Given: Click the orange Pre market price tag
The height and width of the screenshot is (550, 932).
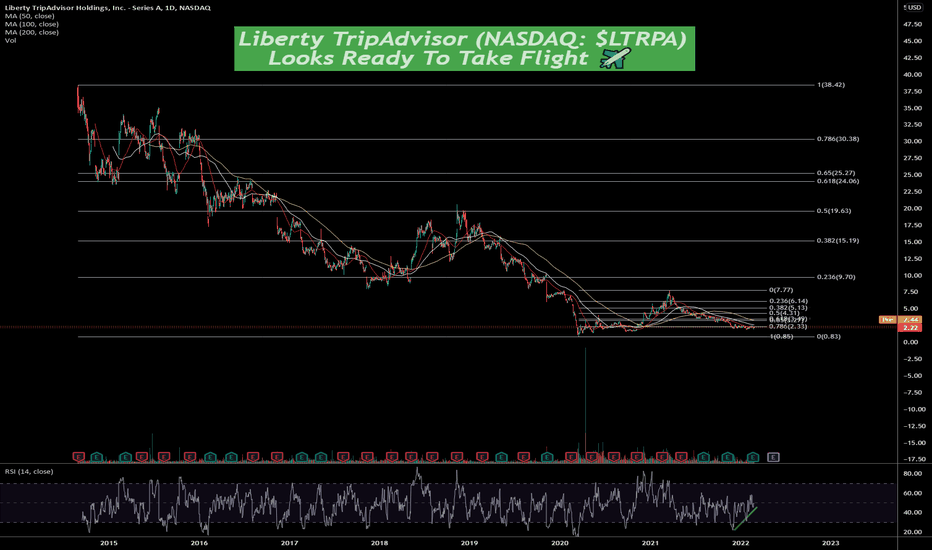Looking at the screenshot, I should pos(888,320).
